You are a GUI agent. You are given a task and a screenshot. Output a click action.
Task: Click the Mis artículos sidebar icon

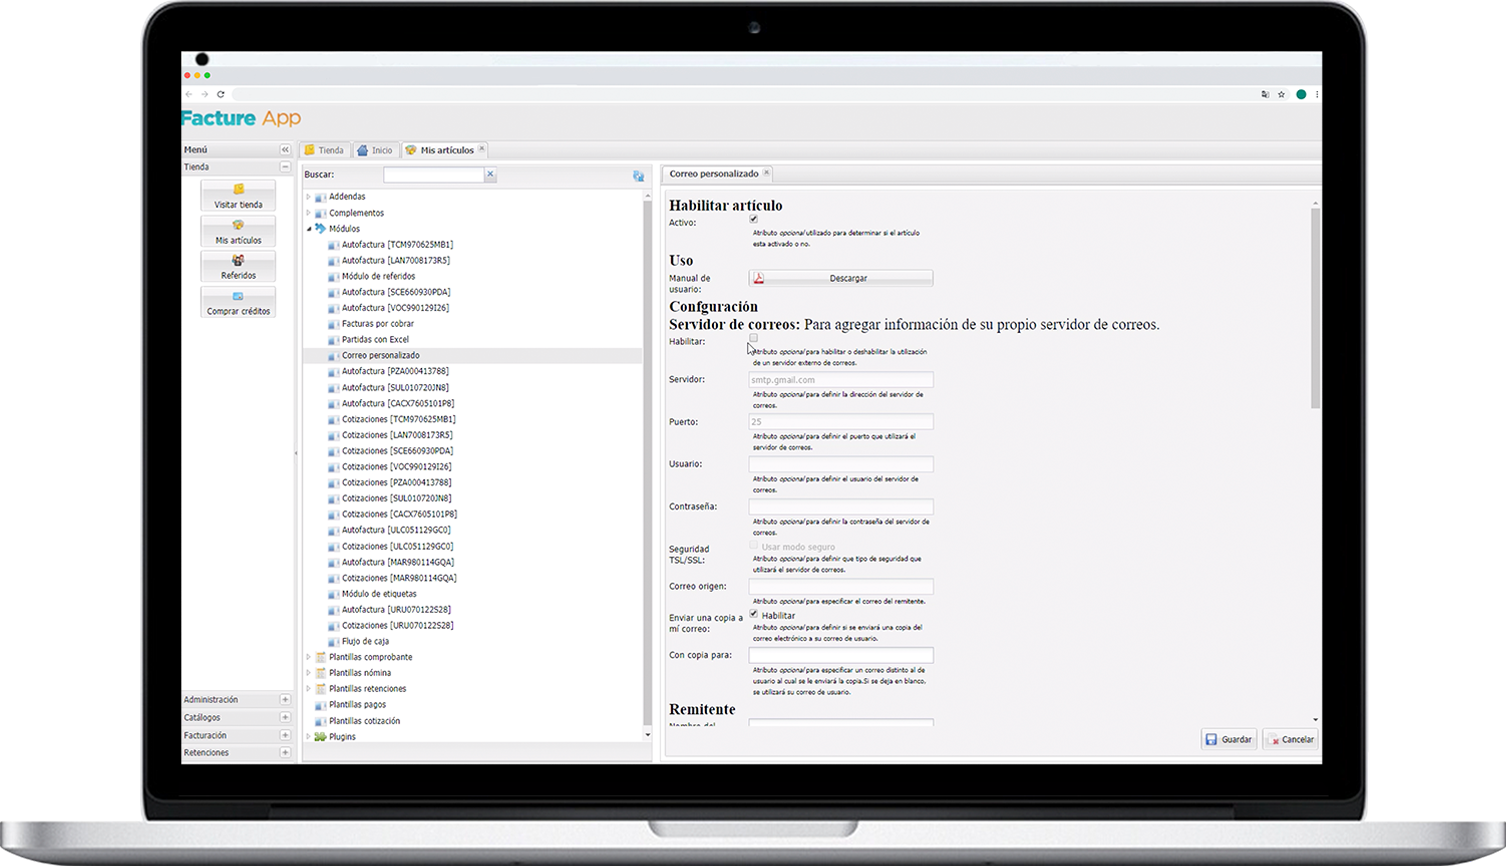[x=238, y=231]
